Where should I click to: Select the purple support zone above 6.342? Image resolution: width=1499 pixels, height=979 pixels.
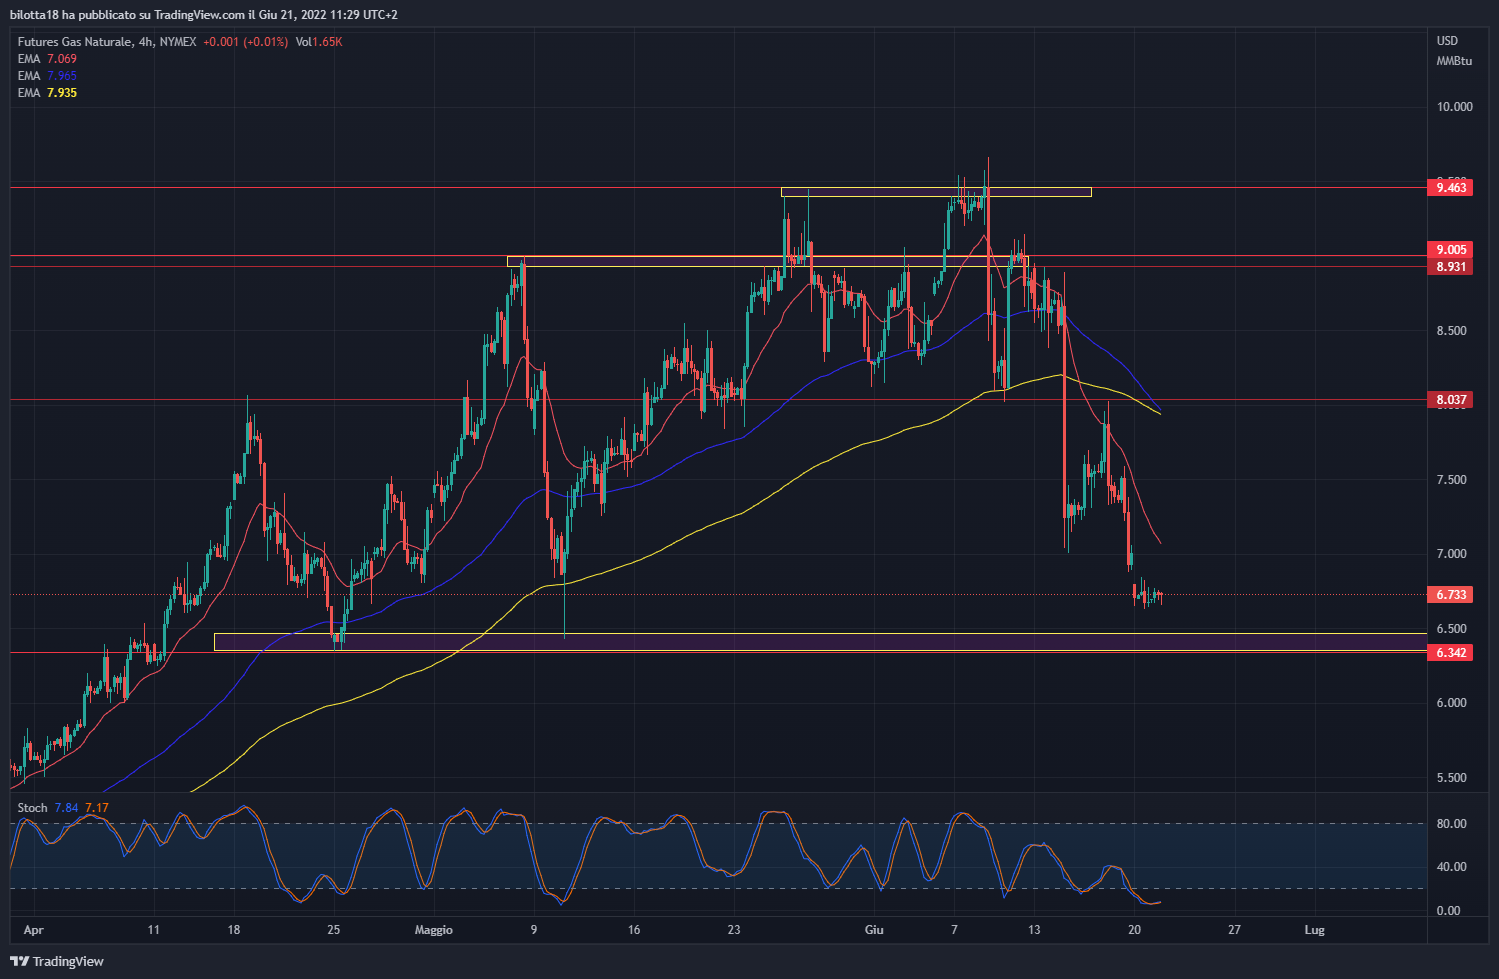pos(820,642)
